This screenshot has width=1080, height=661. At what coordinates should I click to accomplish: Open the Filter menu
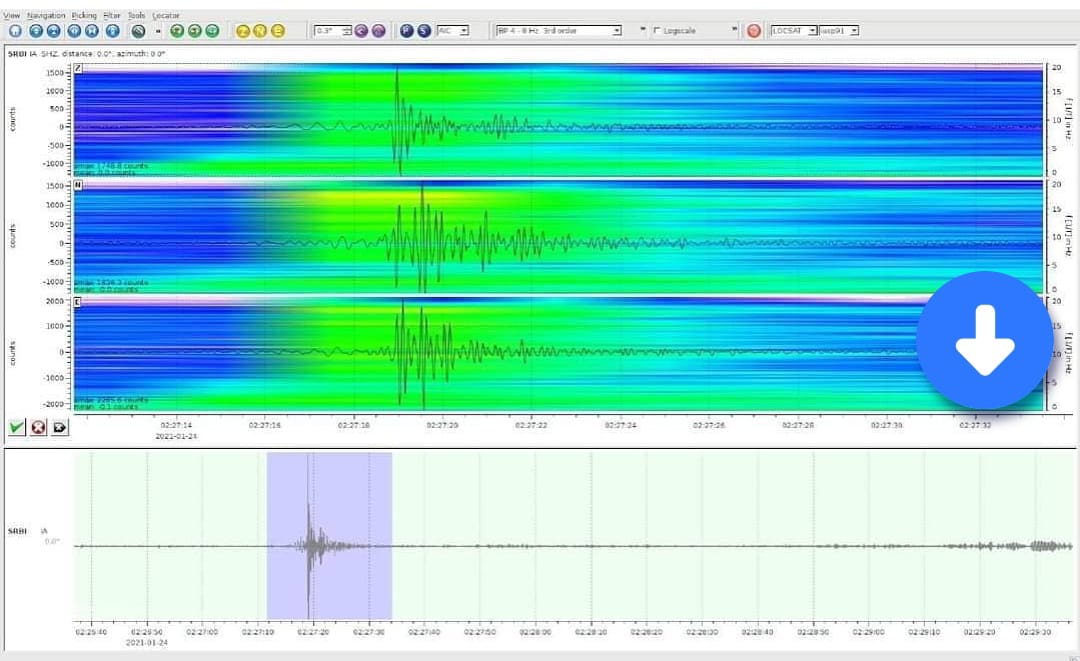tap(112, 16)
